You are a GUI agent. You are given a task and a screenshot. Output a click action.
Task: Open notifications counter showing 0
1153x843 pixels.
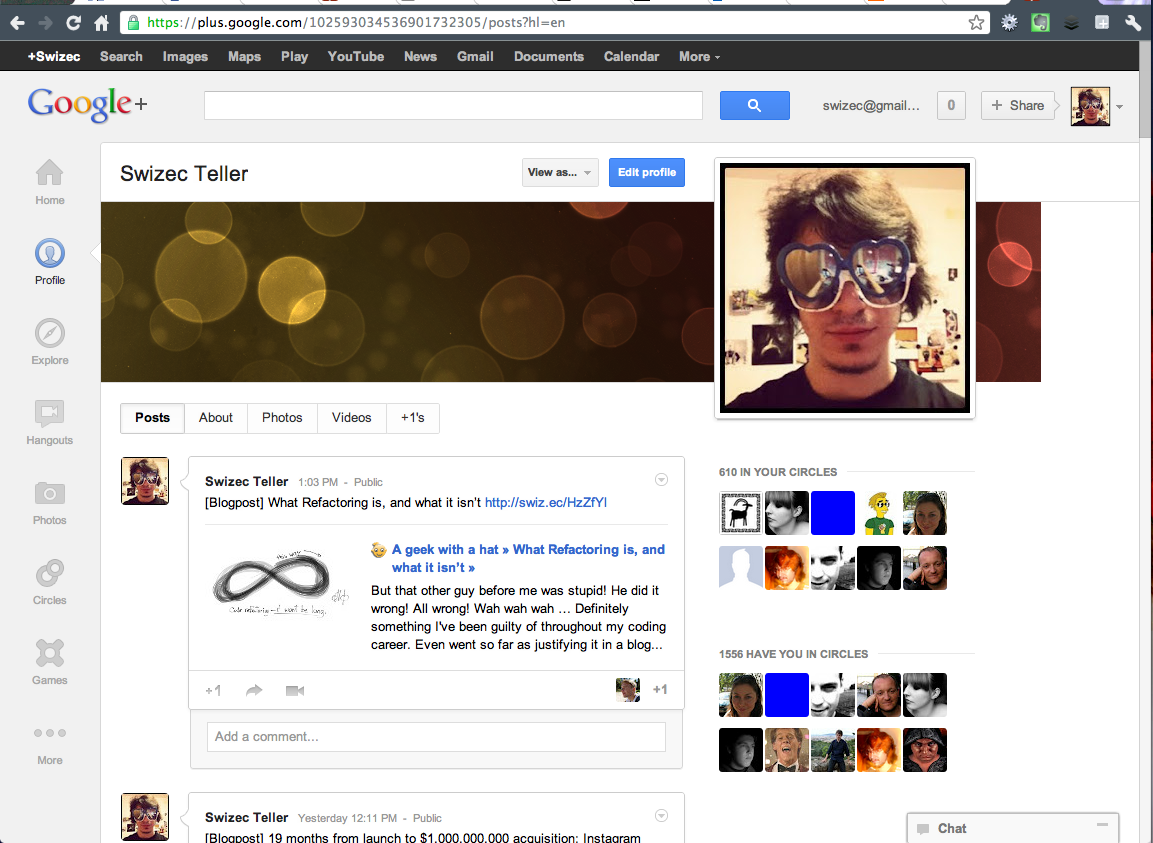951,105
